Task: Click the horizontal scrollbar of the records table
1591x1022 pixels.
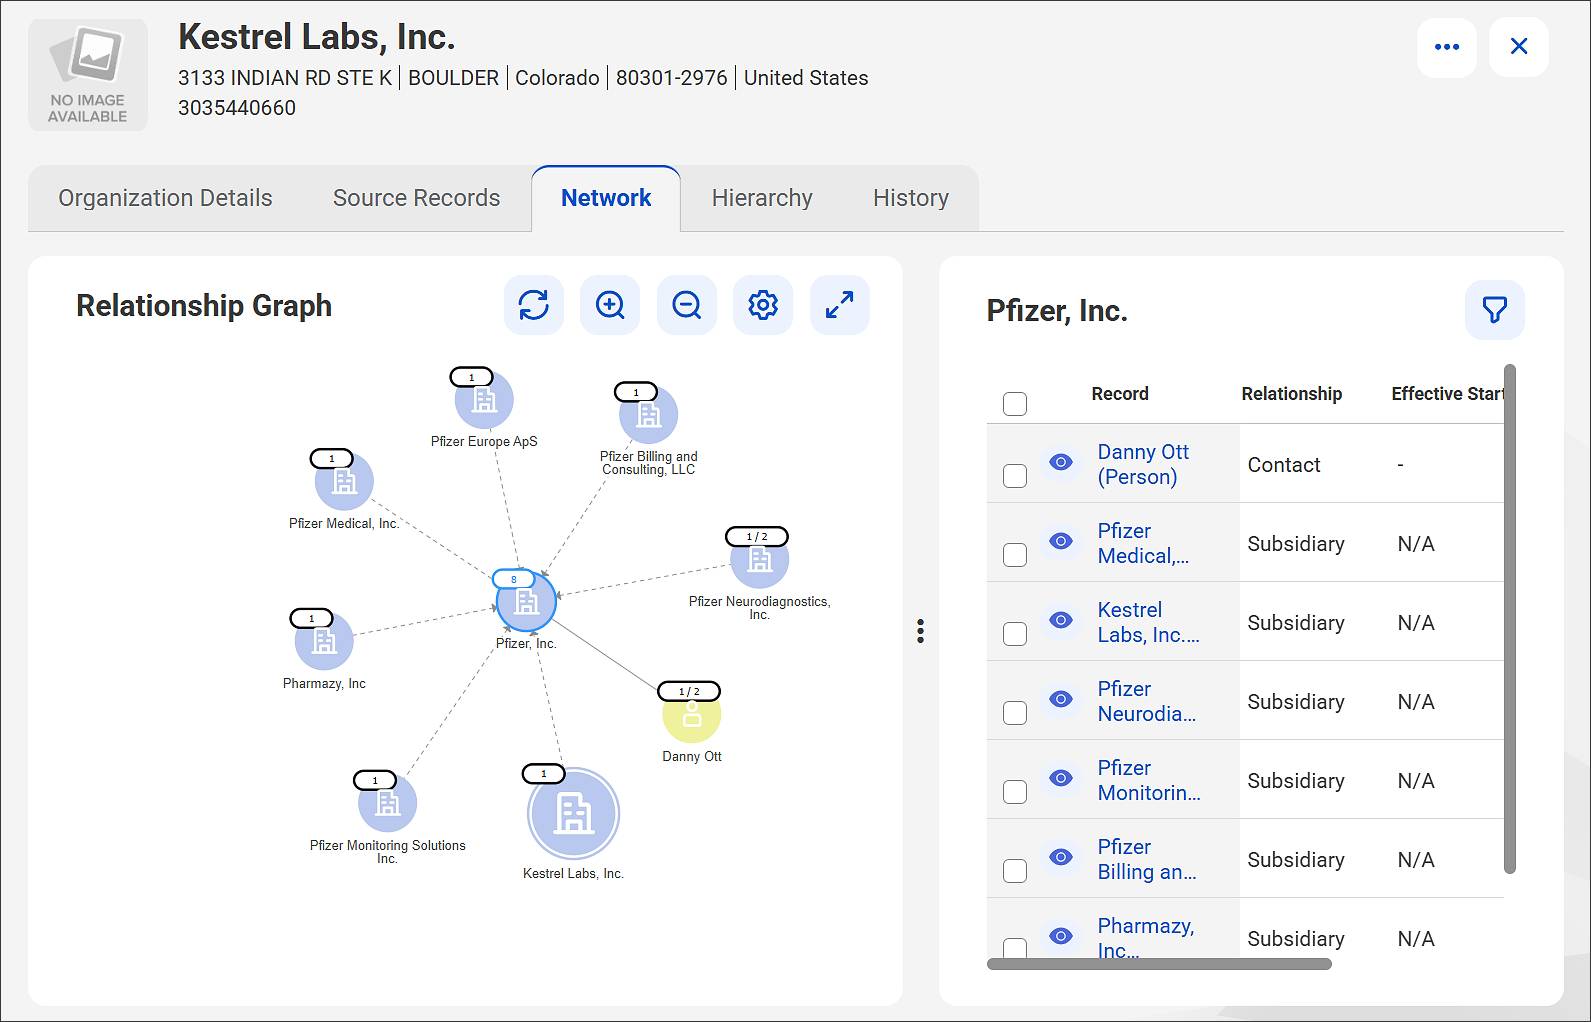Action: point(1159,964)
